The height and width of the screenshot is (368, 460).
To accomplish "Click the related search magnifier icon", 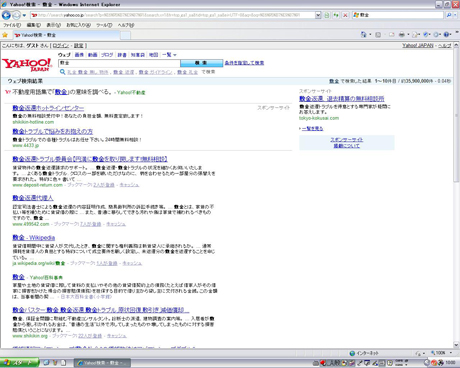I will 62,72.
